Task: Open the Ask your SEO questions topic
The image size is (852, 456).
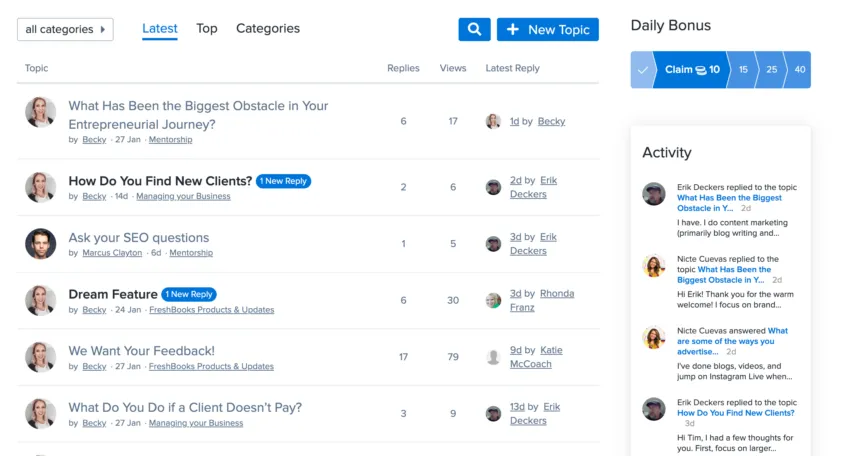Action: point(139,238)
